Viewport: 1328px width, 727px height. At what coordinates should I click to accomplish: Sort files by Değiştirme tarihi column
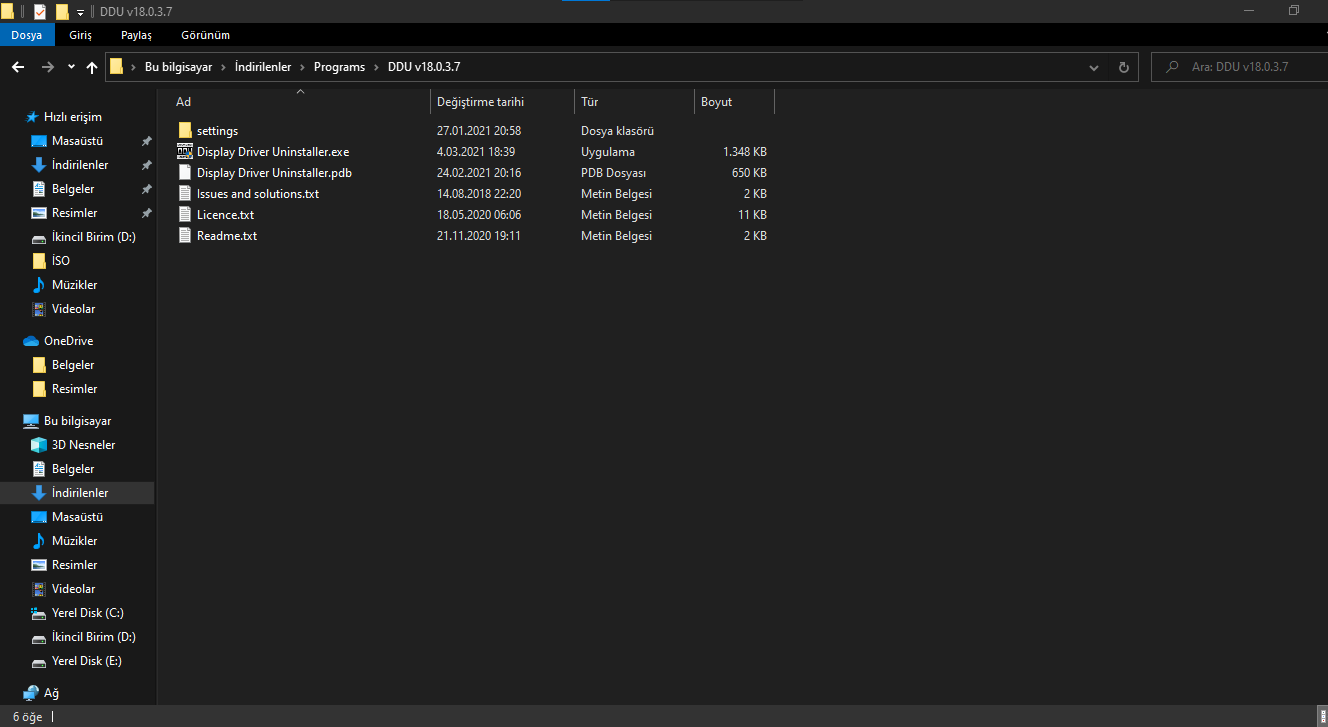502,102
